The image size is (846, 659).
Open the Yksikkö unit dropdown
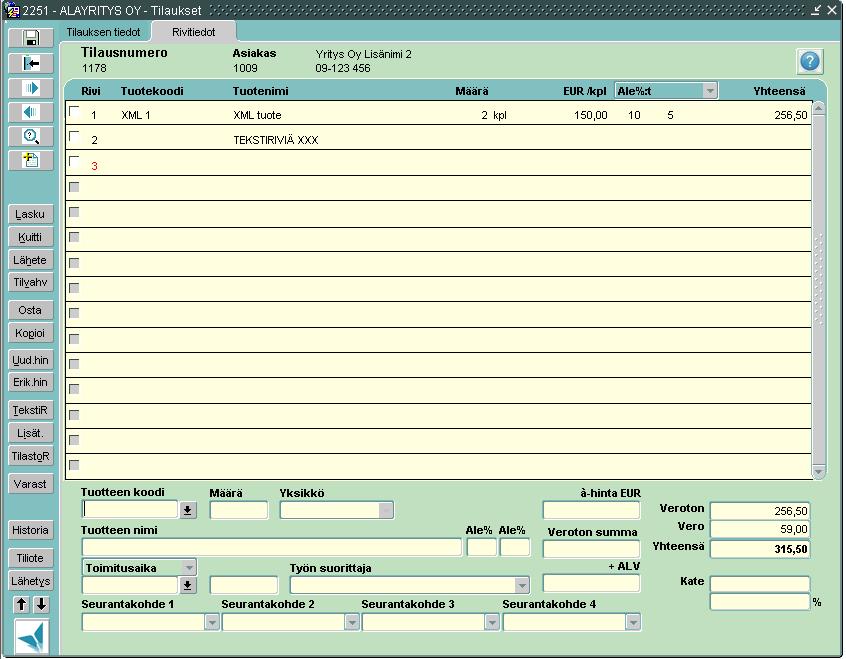(385, 510)
